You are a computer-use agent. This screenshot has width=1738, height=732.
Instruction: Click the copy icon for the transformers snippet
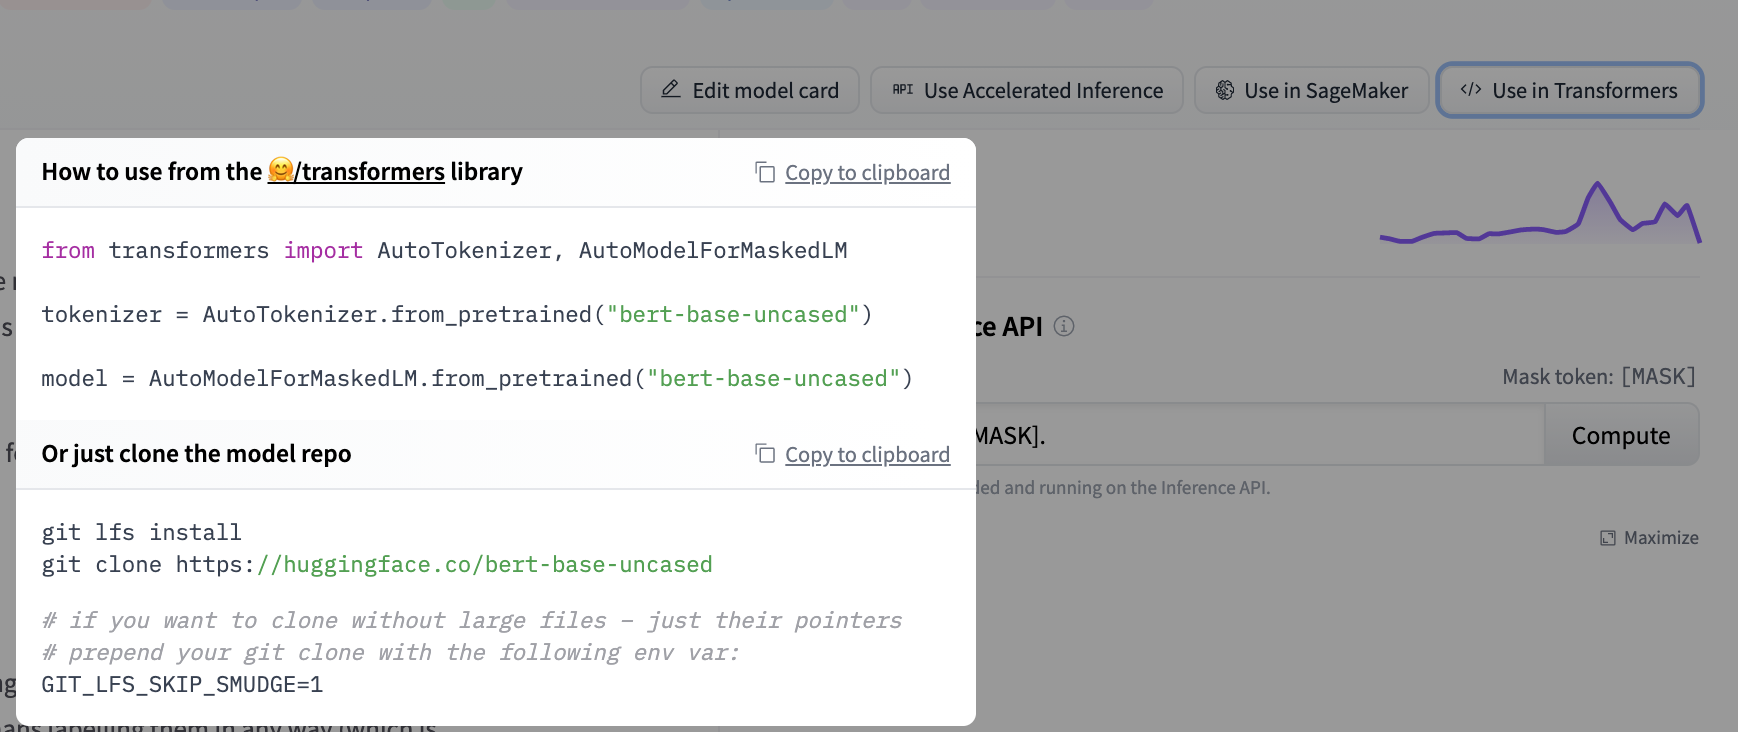765,173
